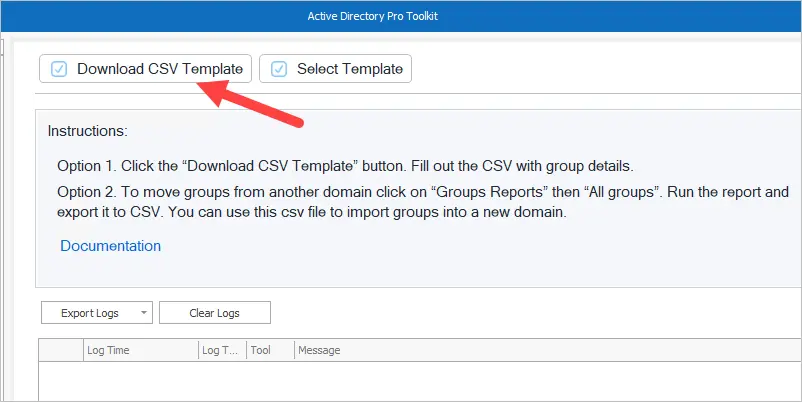
Task: Click the Tool column header
Action: (x=270, y=350)
